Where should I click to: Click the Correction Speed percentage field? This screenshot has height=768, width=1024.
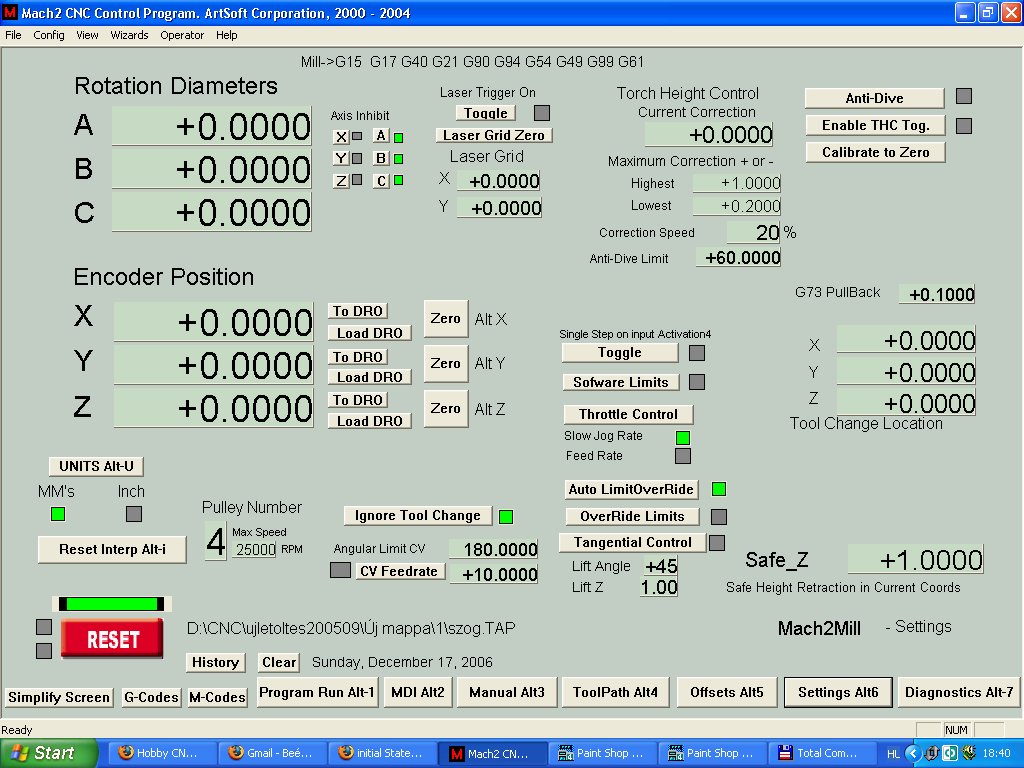coord(754,232)
